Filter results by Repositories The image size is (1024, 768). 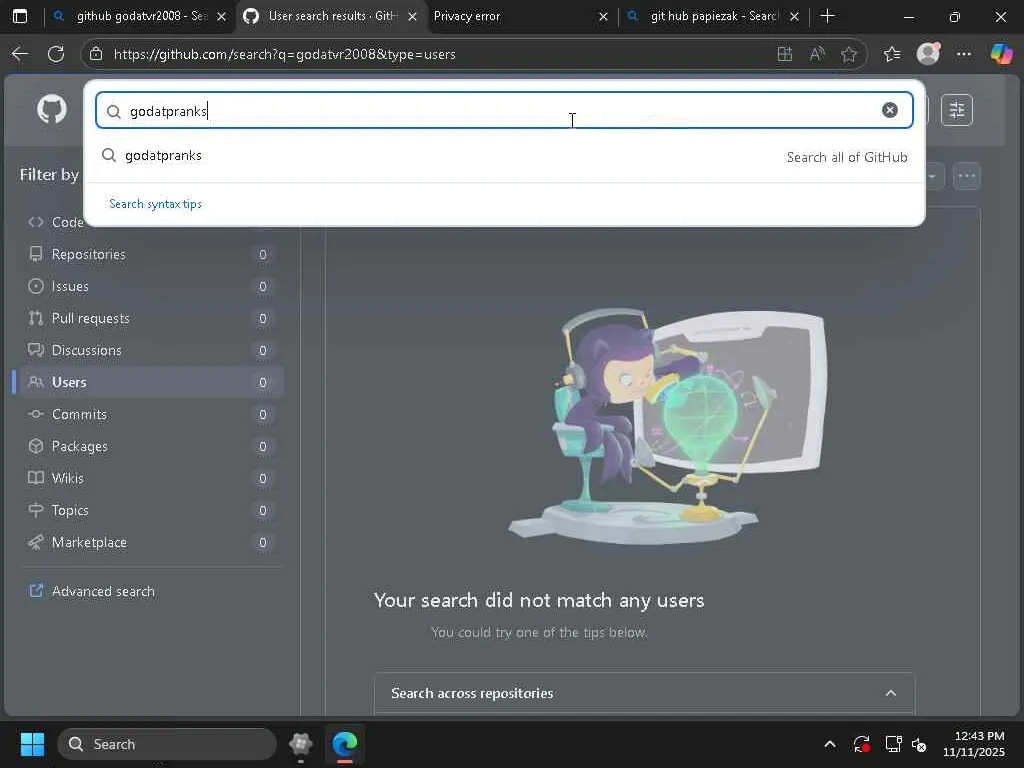pos(150,254)
